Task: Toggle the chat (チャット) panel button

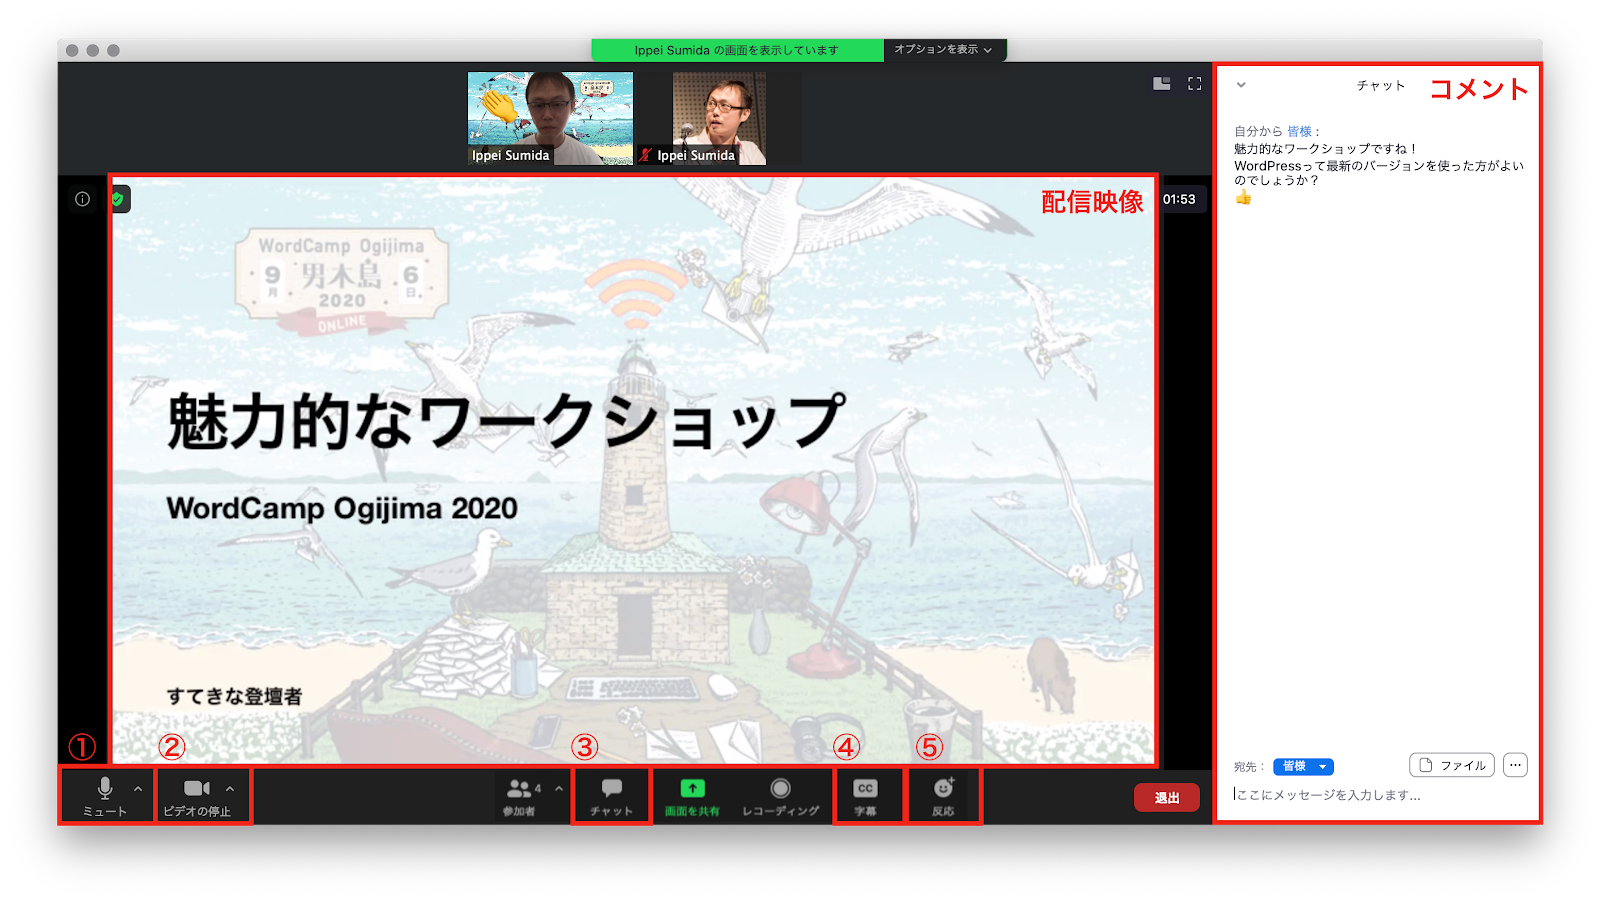Action: pos(611,797)
